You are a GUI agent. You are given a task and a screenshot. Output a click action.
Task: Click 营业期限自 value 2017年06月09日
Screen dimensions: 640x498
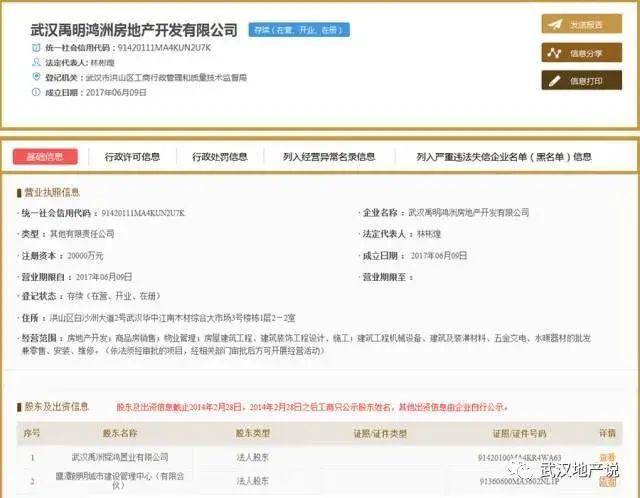pyautogui.click(x=104, y=277)
